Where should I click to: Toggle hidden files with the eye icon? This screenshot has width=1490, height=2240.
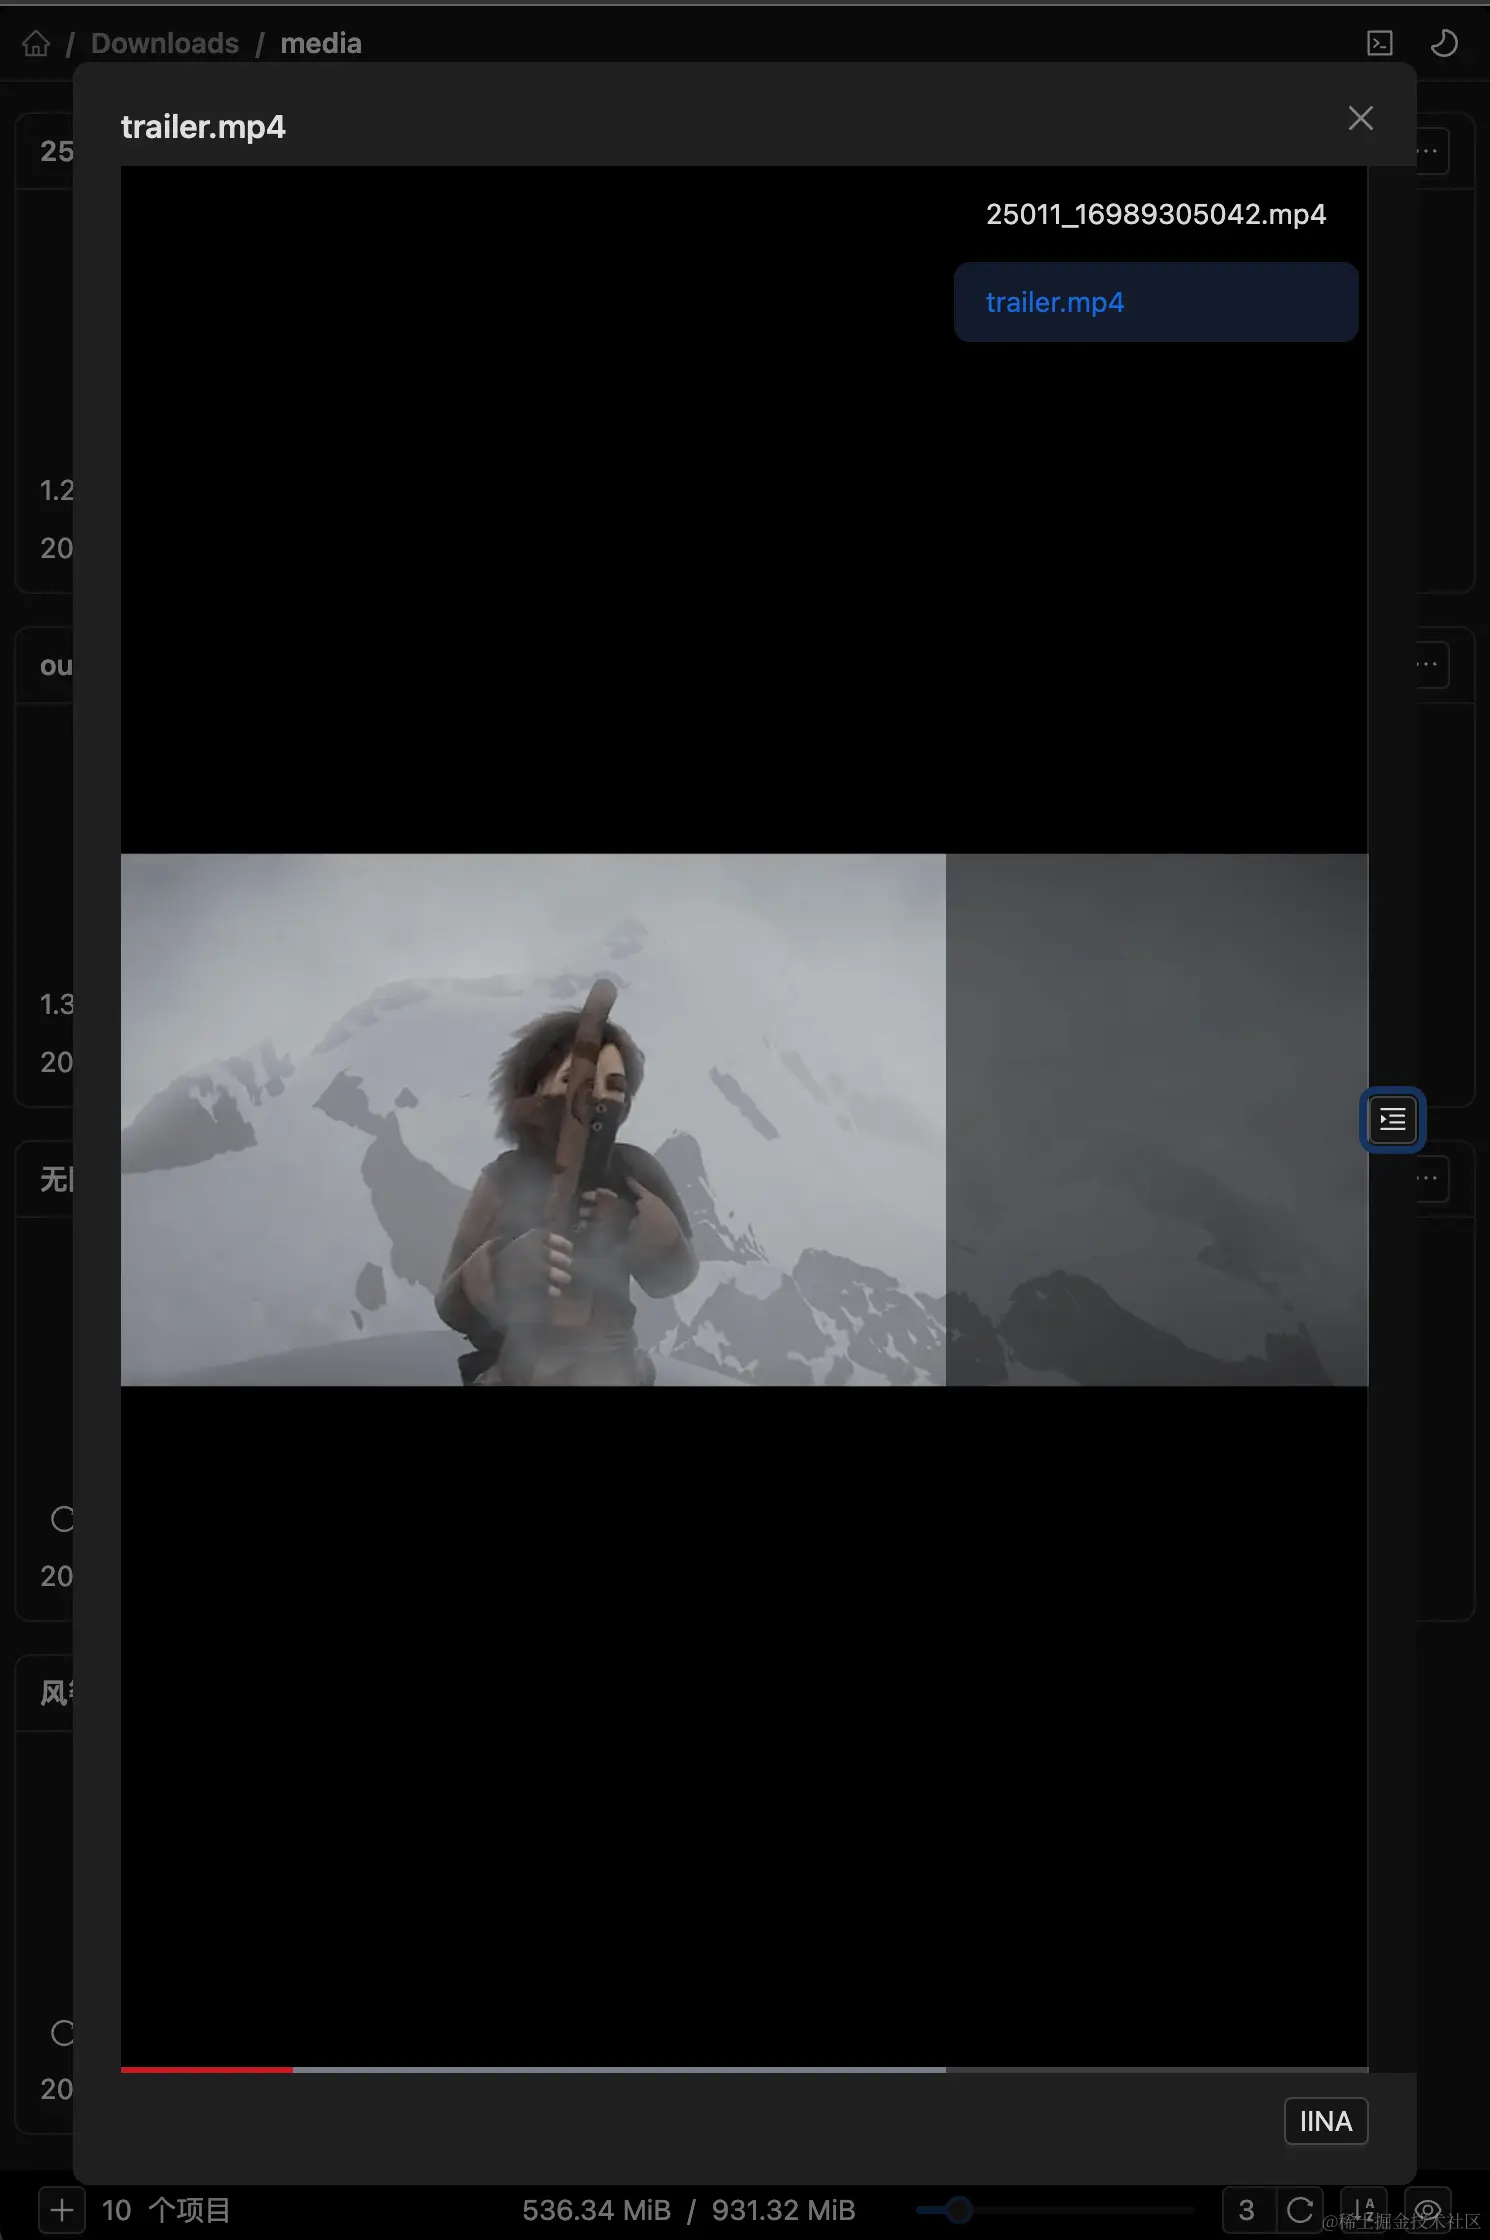(1428, 2210)
